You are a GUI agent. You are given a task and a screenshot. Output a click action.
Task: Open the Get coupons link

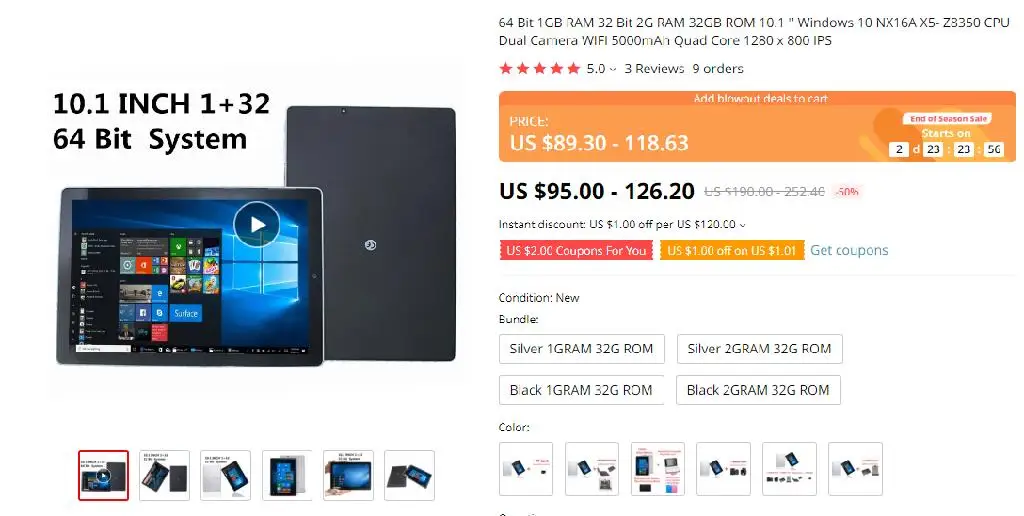[849, 250]
